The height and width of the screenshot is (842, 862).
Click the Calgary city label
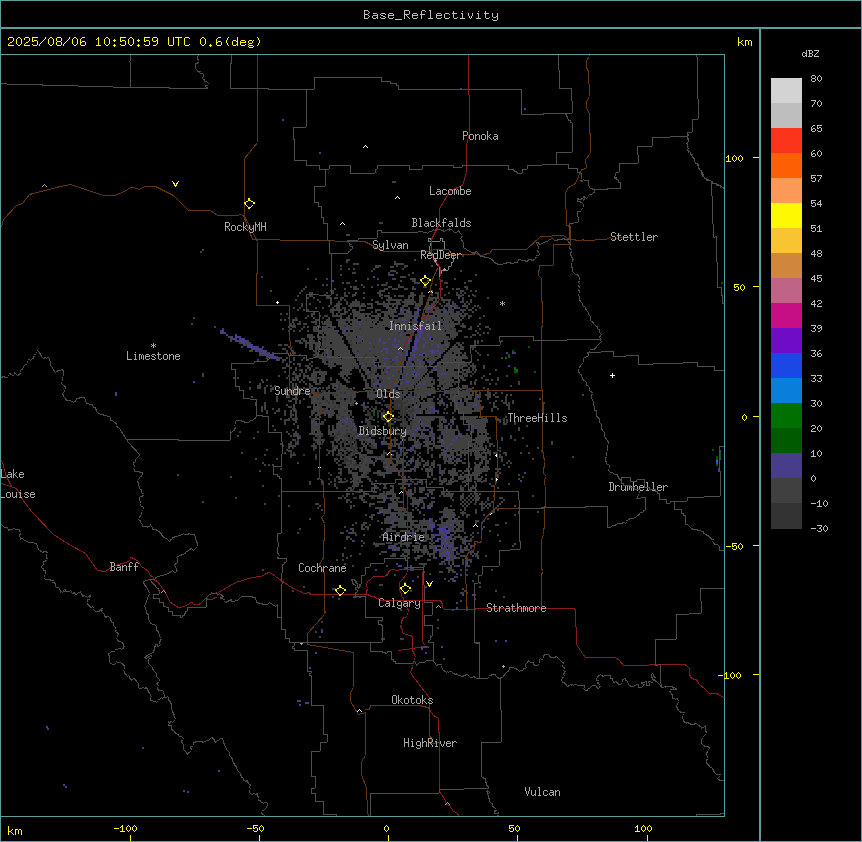tap(399, 603)
